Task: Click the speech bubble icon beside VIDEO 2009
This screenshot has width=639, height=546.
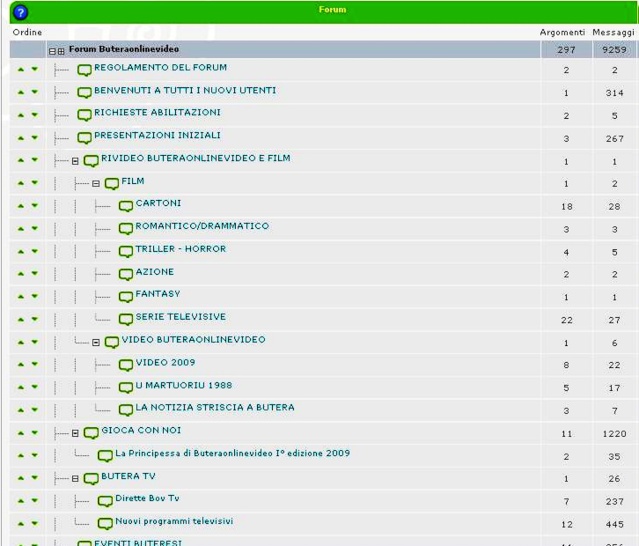Action: point(126,365)
